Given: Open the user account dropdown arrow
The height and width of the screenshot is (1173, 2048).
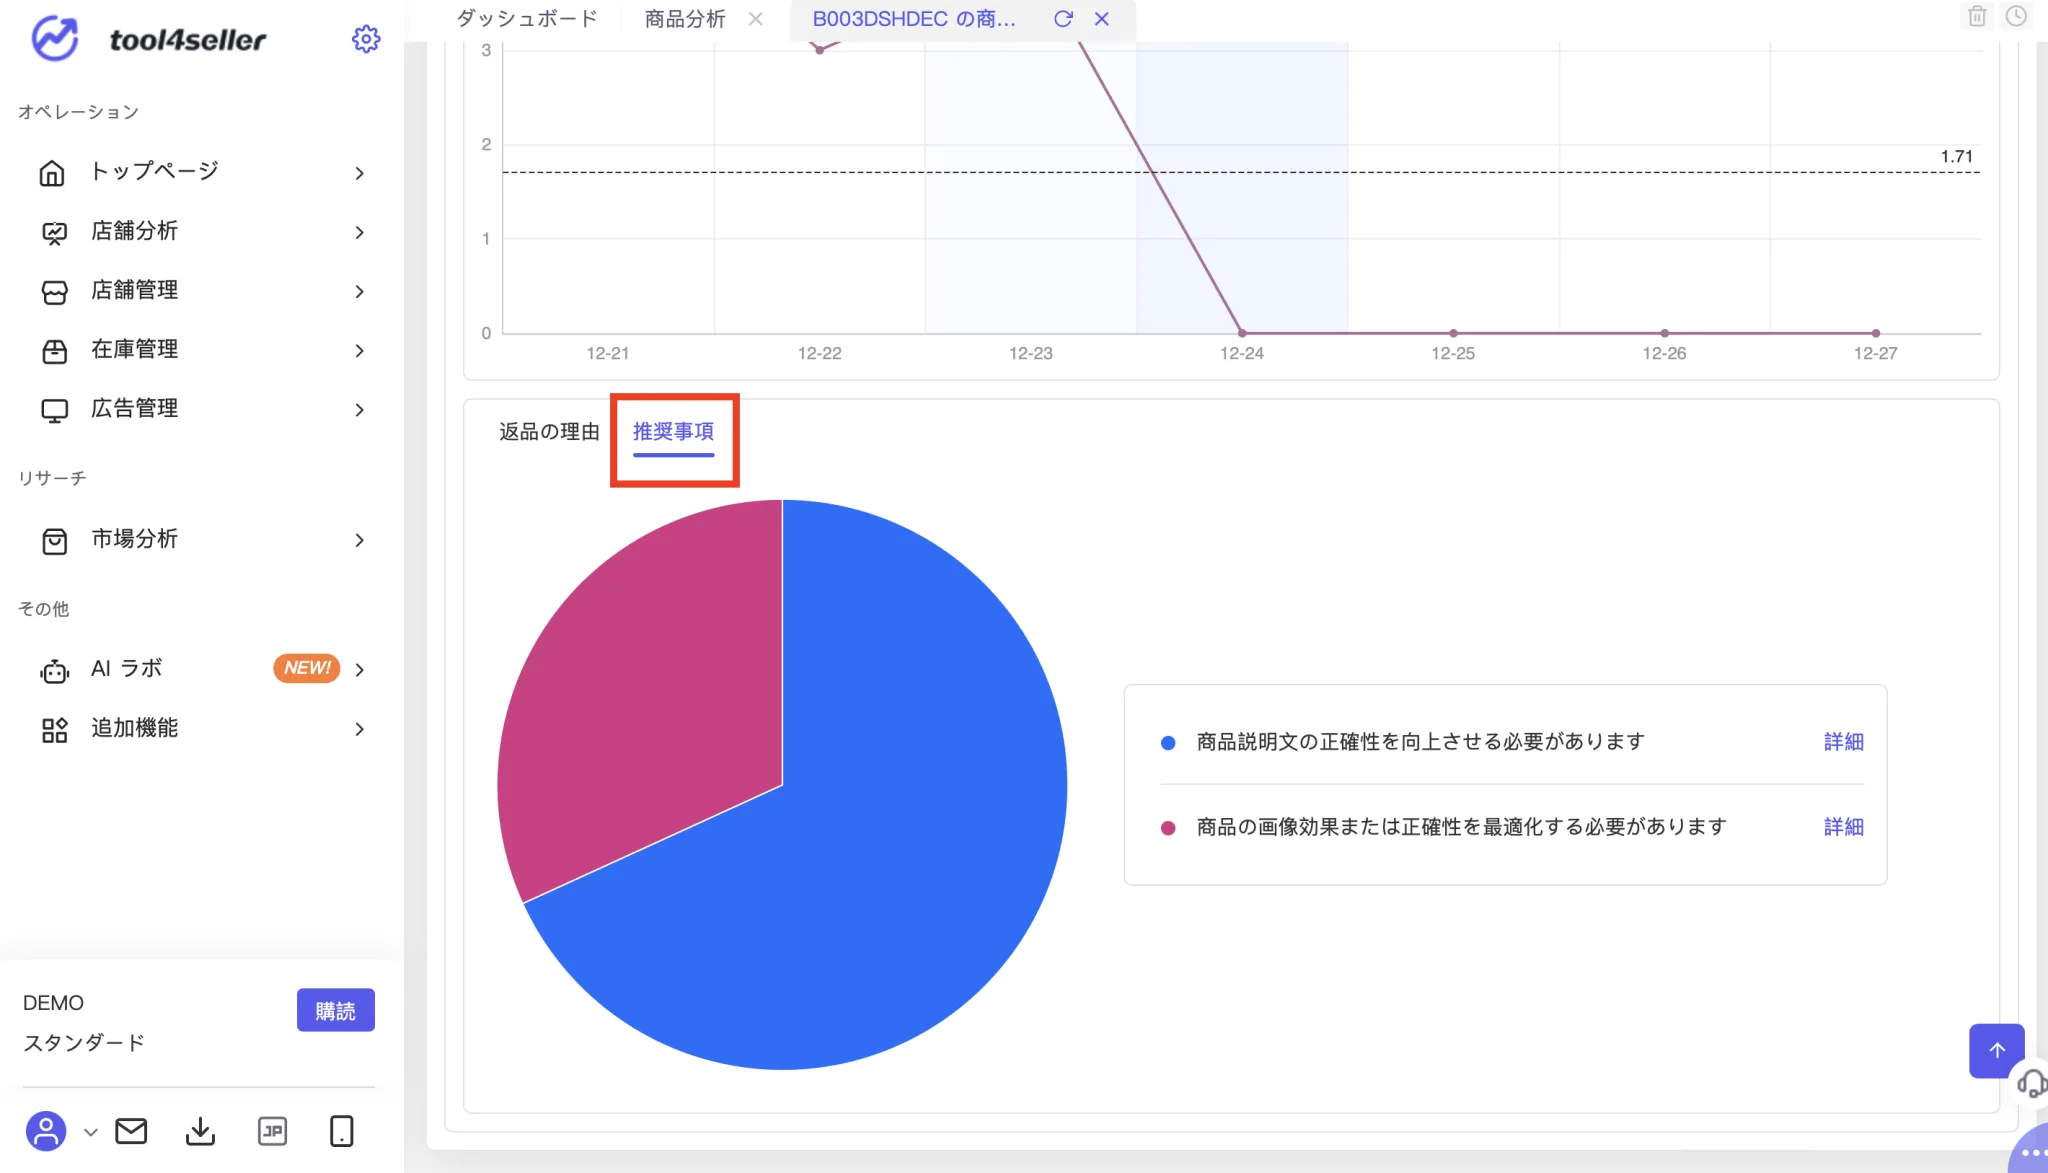Looking at the screenshot, I should pos(91,1132).
